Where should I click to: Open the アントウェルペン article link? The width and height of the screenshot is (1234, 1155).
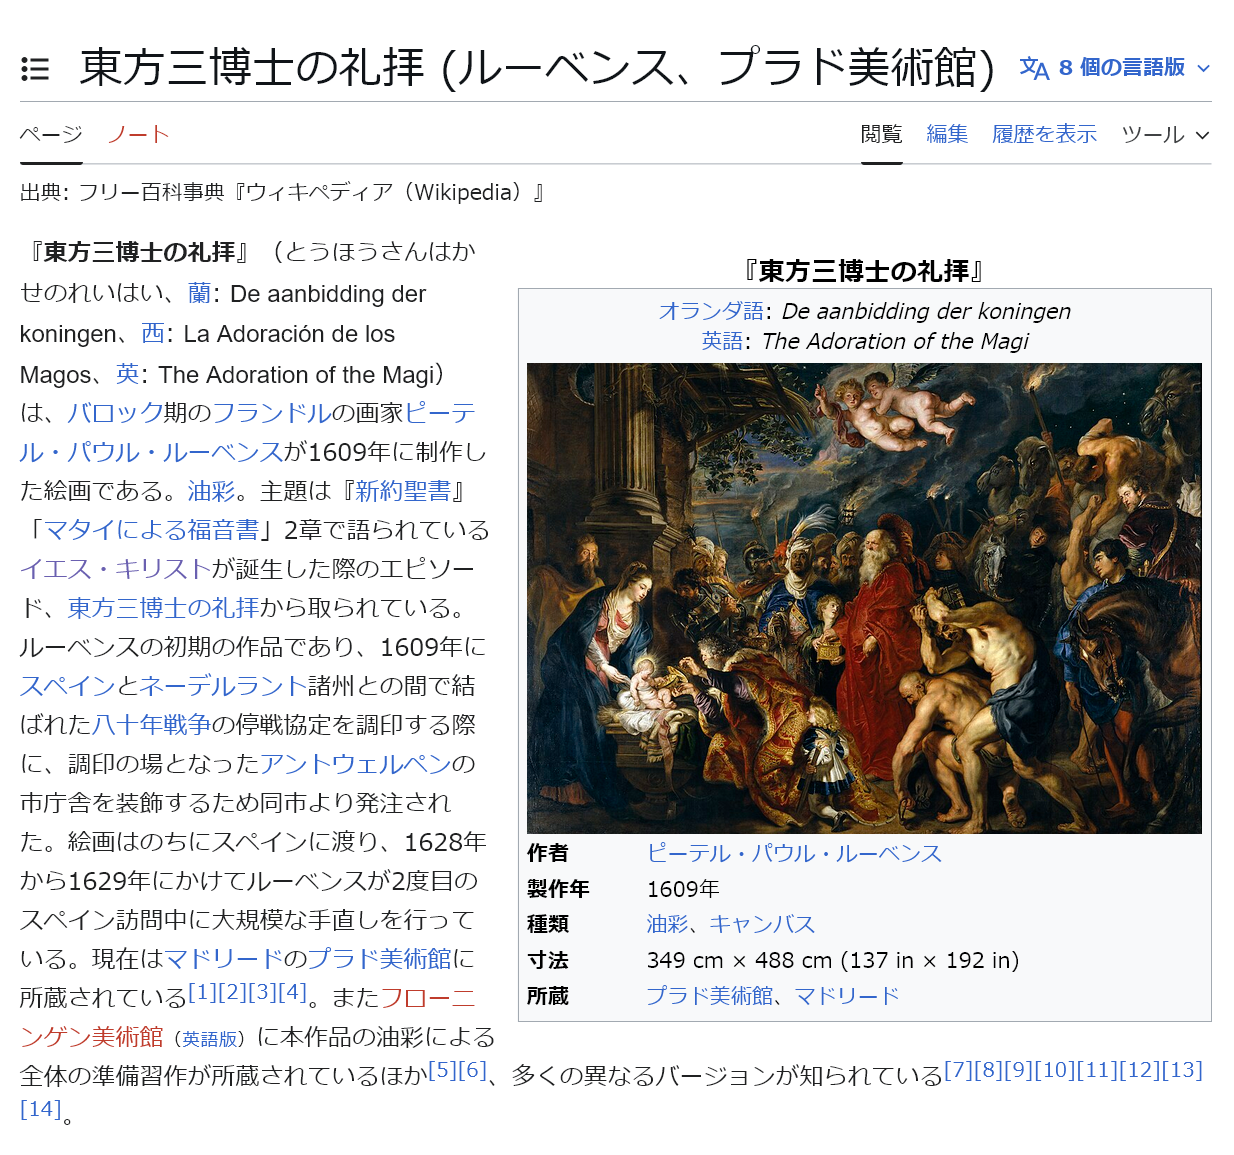click(x=356, y=764)
